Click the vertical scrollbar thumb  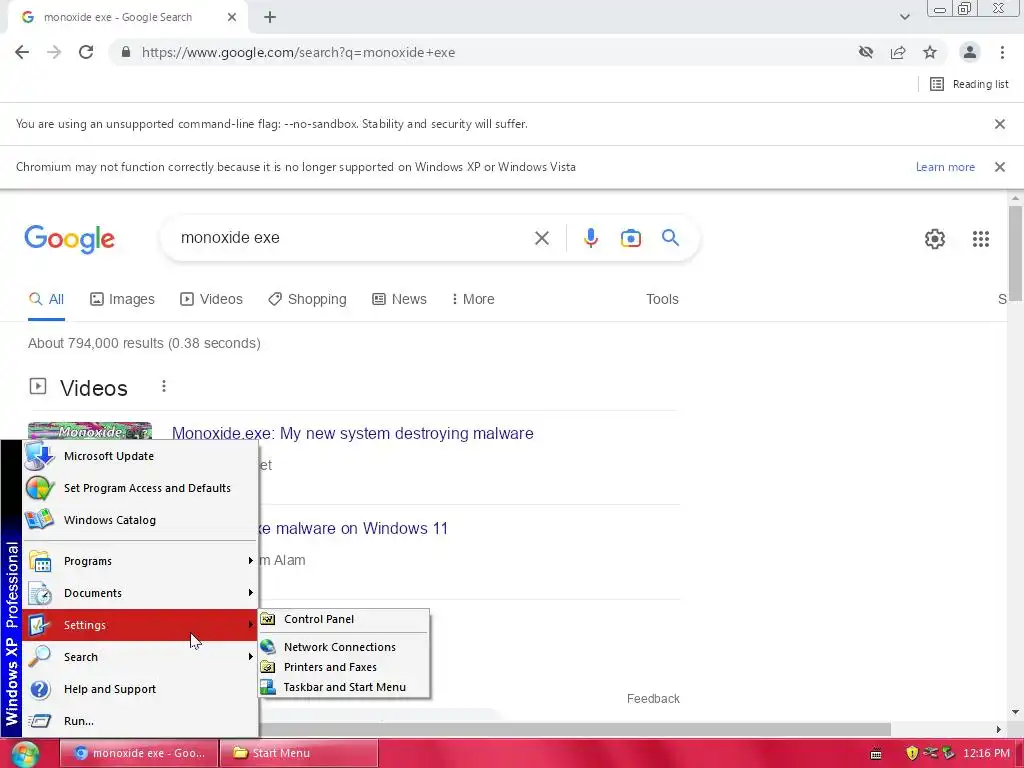tap(1015, 253)
